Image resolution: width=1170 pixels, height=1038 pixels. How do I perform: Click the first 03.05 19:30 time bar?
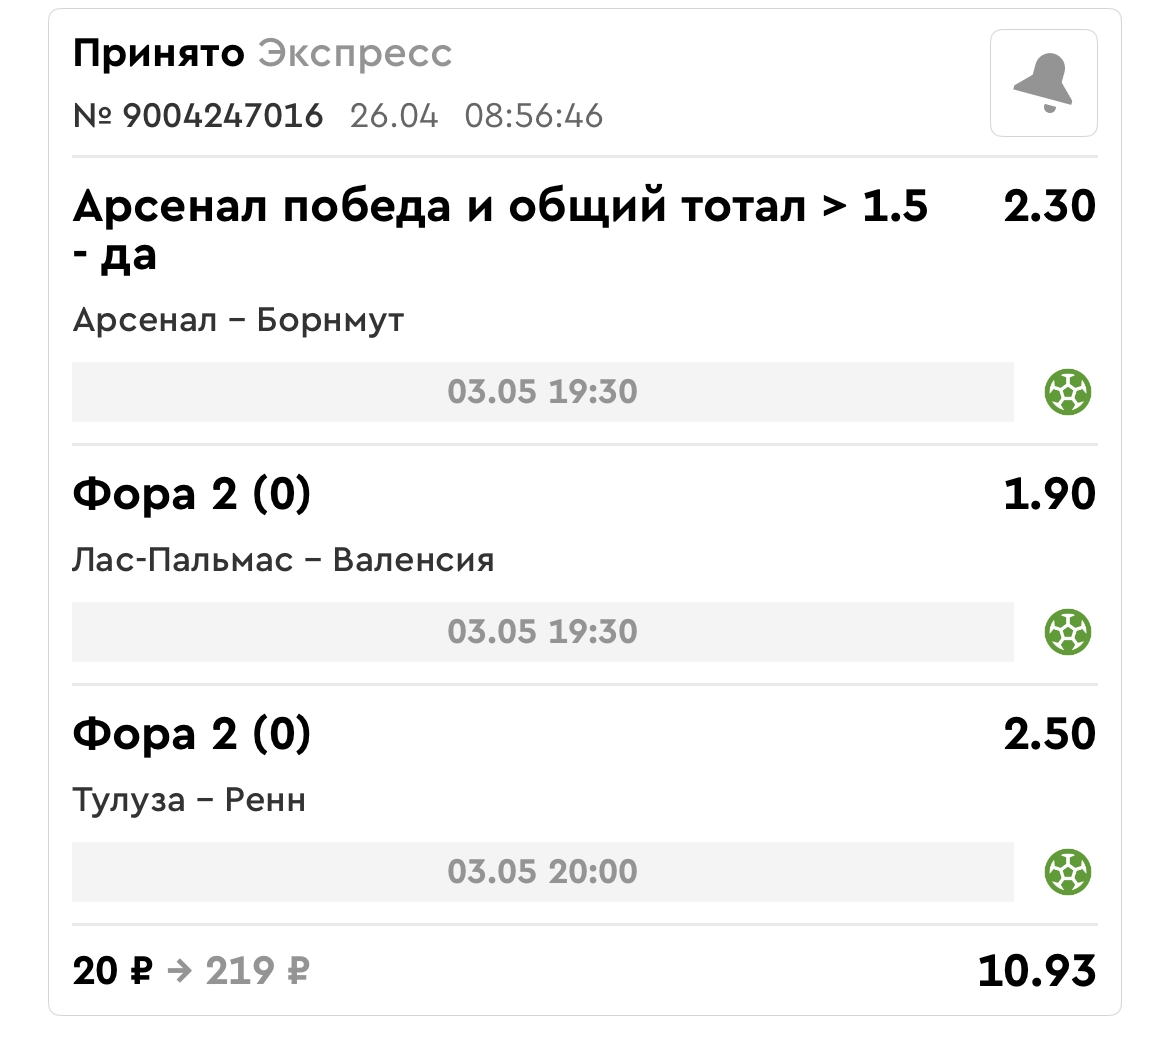click(x=542, y=392)
